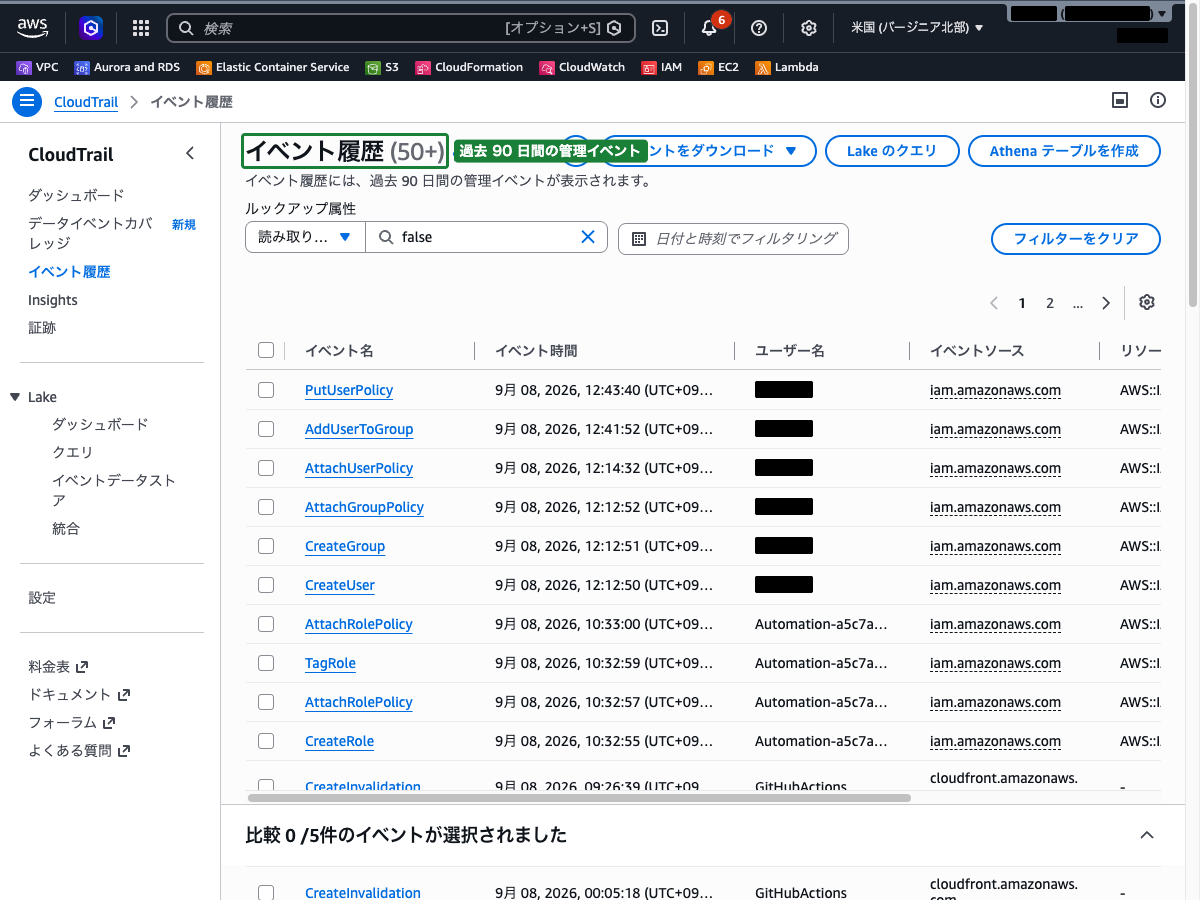Open console settings gear in top bar
Viewport: 1200px width, 900px height.
tap(809, 28)
